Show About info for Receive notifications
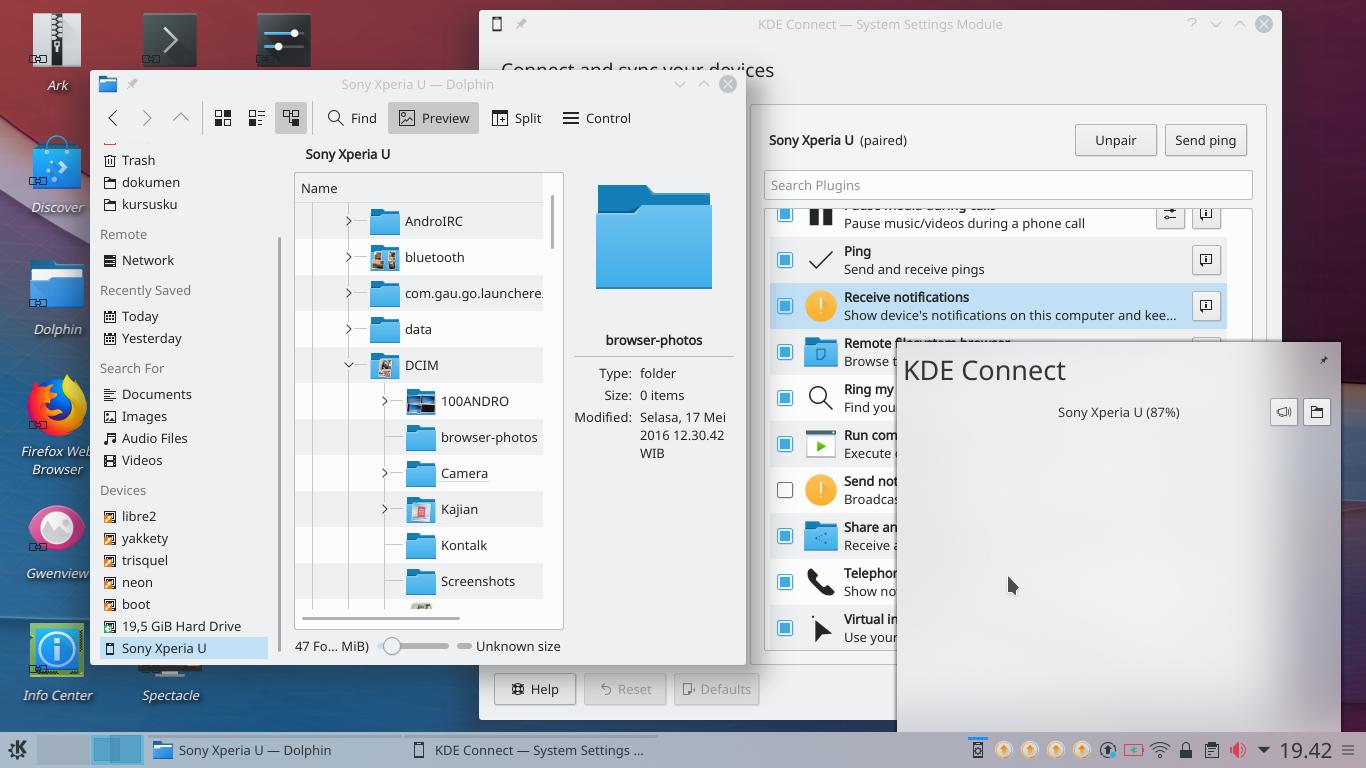This screenshot has width=1366, height=768. coord(1206,306)
